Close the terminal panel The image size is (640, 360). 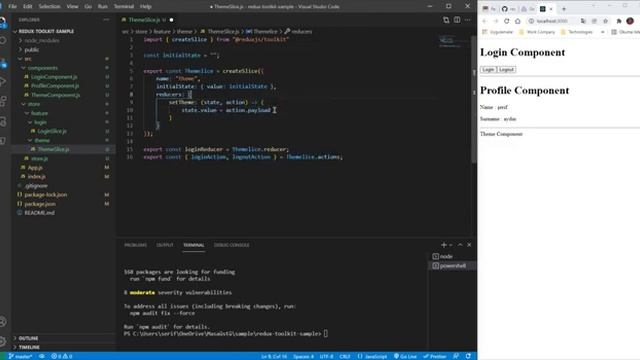point(469,245)
